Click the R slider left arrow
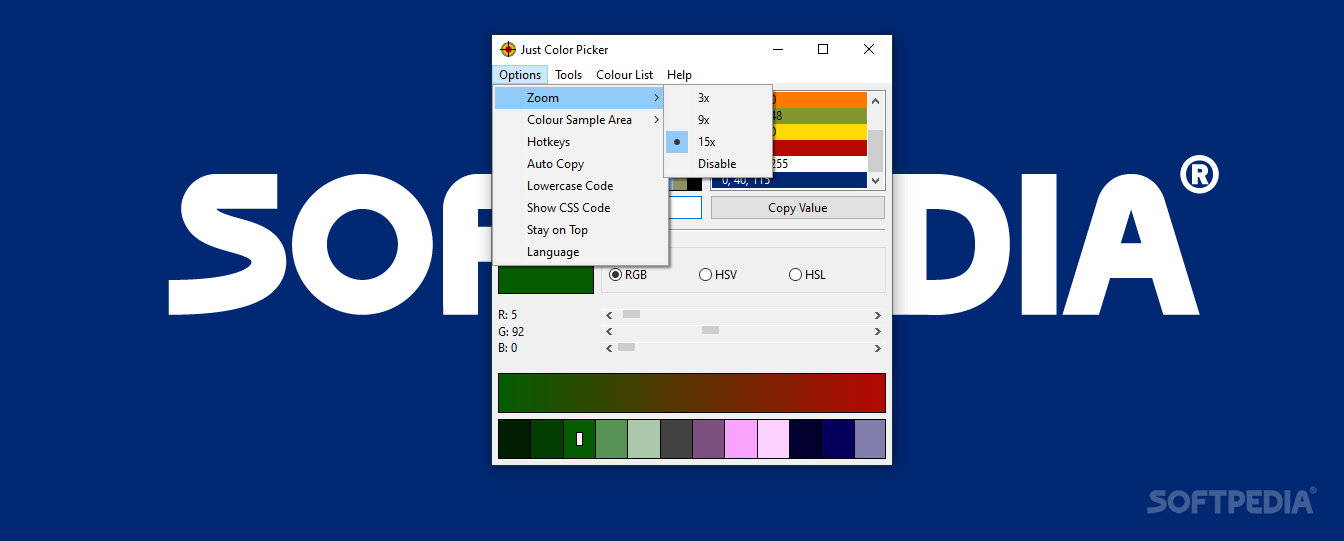This screenshot has width=1344, height=541. tap(609, 315)
